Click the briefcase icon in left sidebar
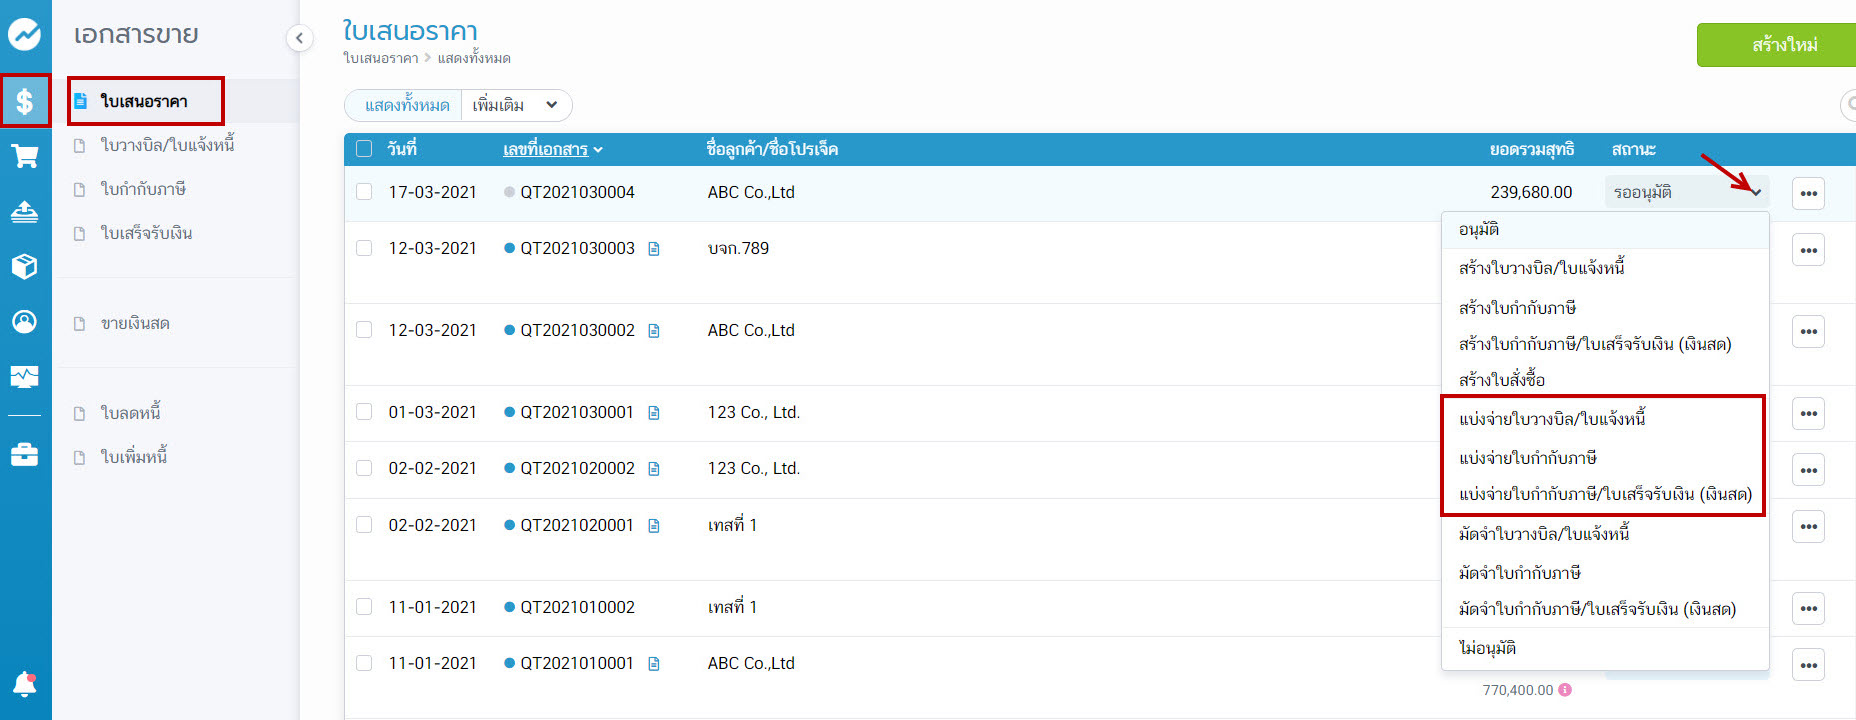The image size is (1856, 720). tap(25, 455)
